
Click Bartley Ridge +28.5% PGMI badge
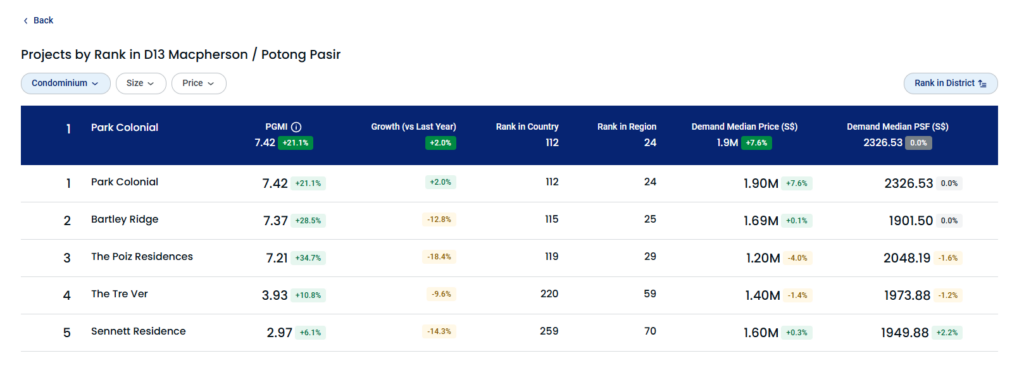click(308, 221)
